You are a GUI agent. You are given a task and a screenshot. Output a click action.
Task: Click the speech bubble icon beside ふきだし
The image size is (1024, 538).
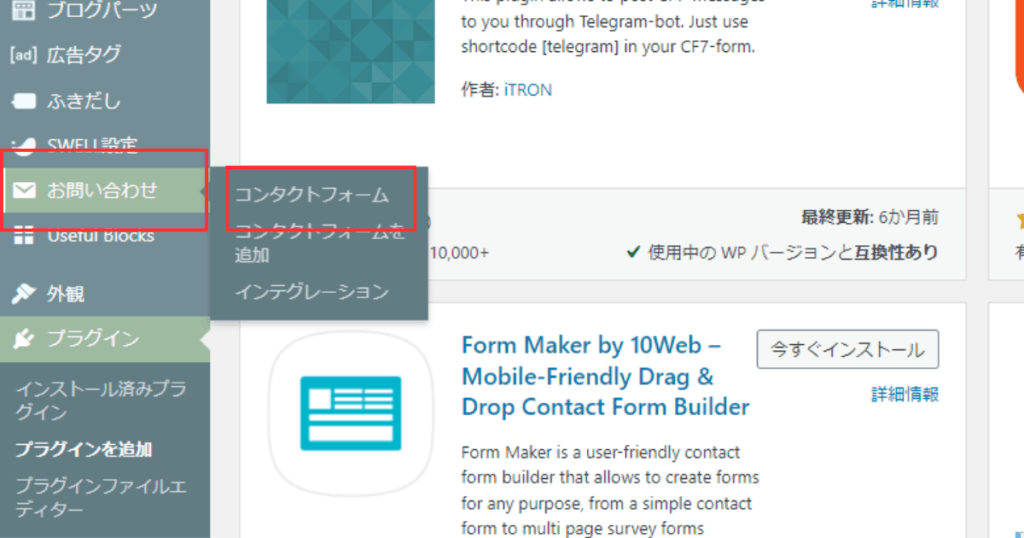coord(24,101)
